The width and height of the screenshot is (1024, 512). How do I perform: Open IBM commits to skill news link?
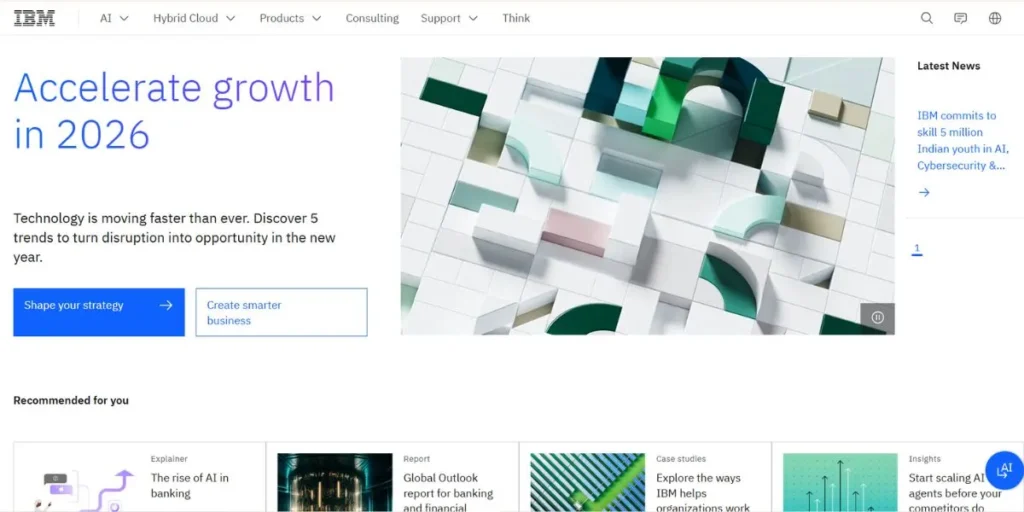click(x=962, y=140)
